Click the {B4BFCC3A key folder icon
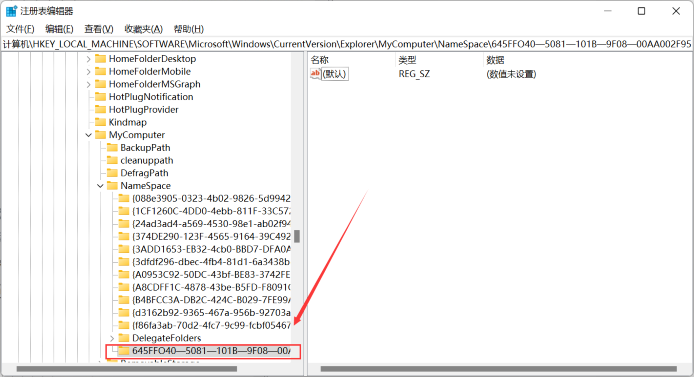694x377 pixels. tap(124, 300)
